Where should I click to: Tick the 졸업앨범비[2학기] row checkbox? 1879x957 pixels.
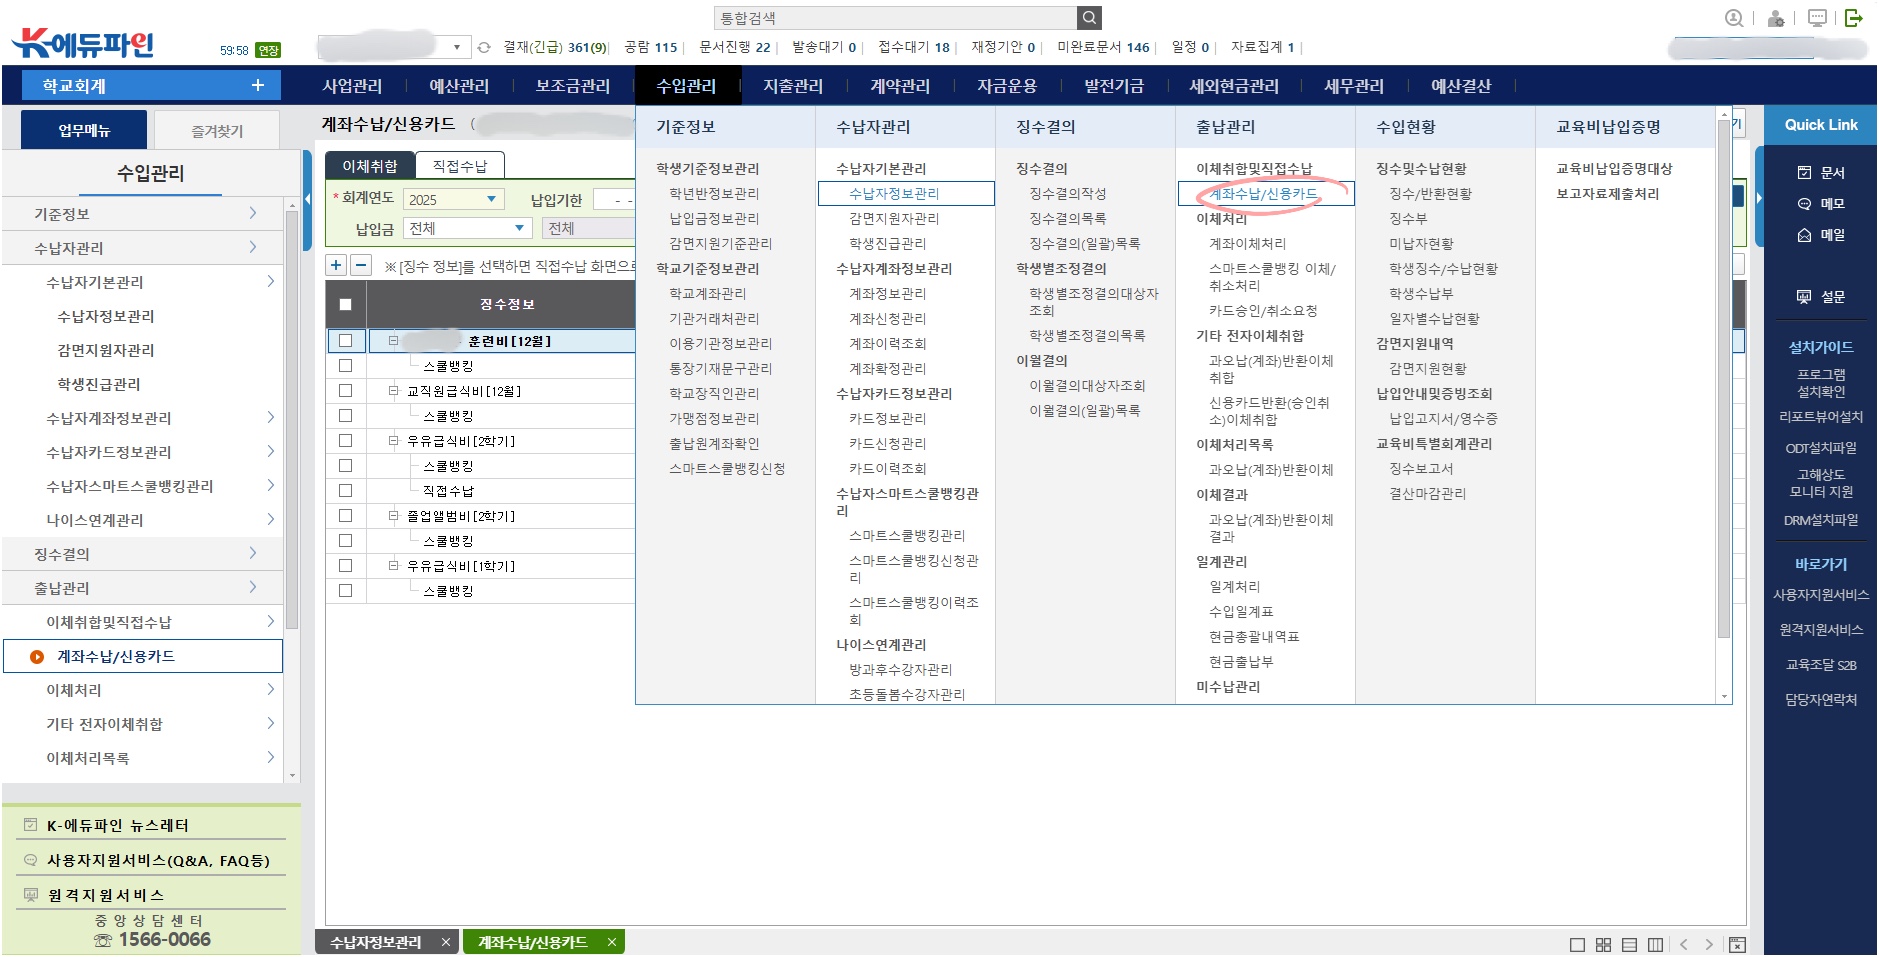346,516
